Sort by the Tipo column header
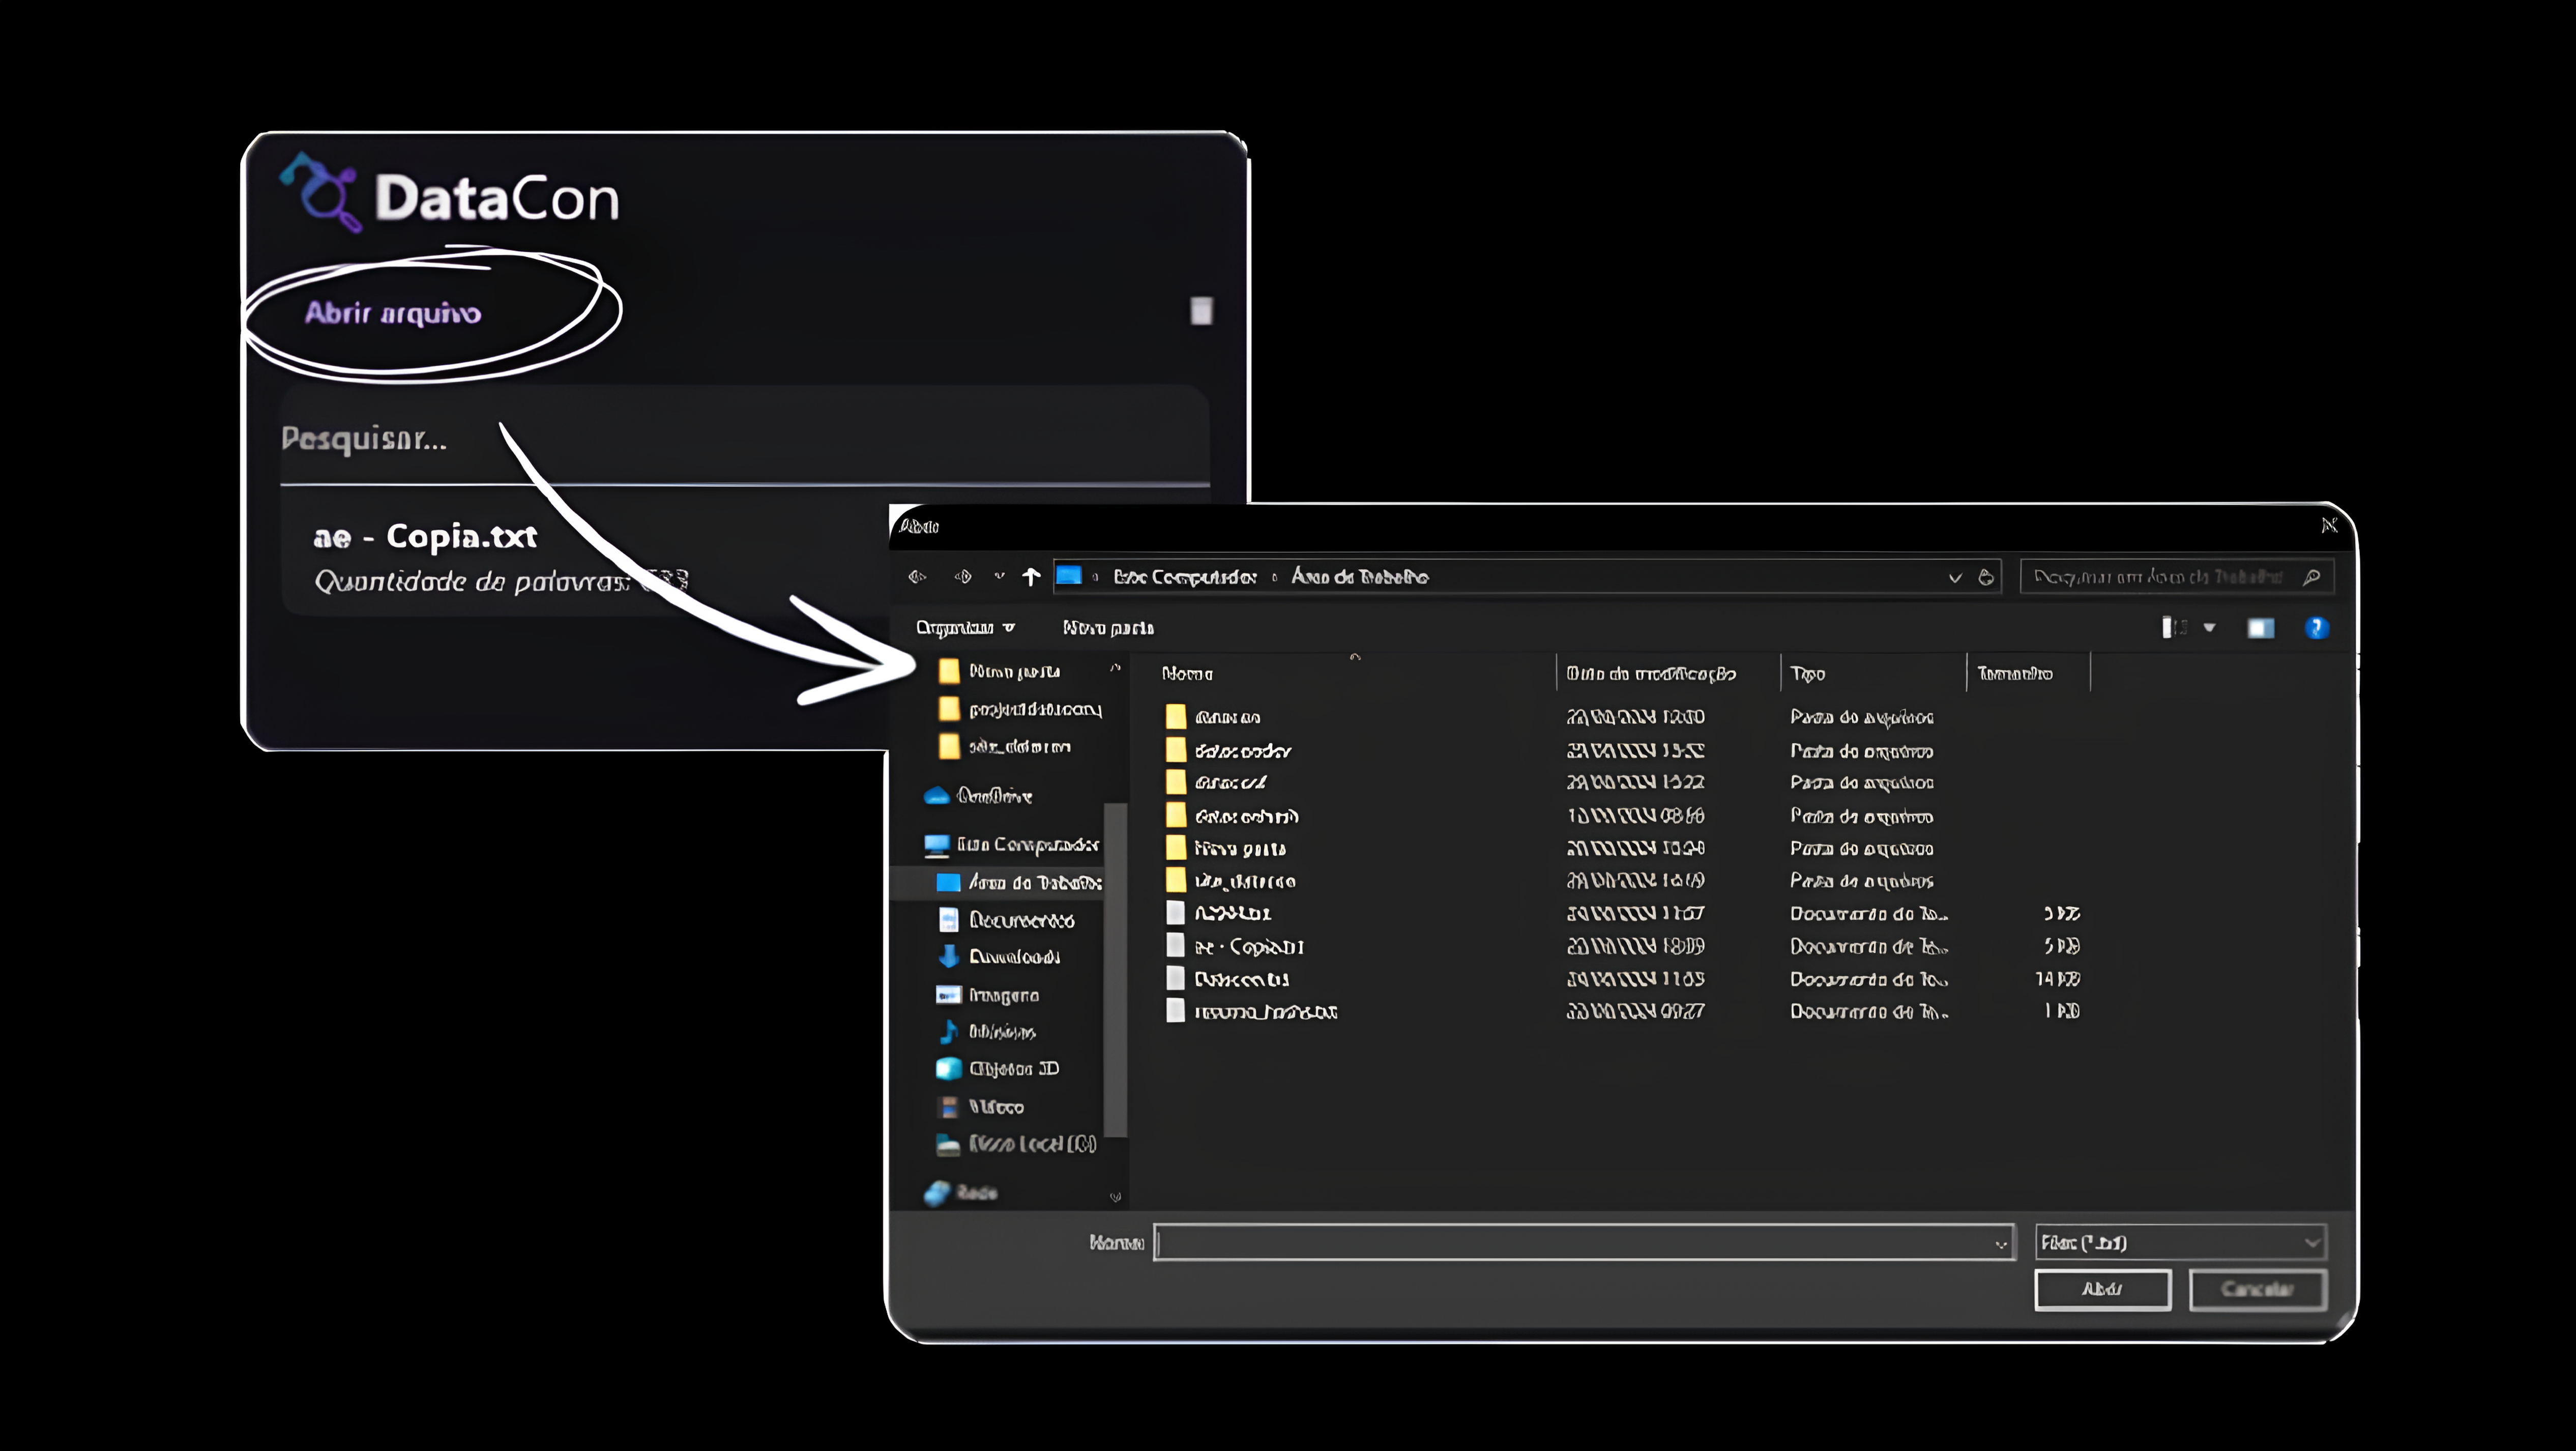Screen dimensions: 2576x1451 (1807, 674)
